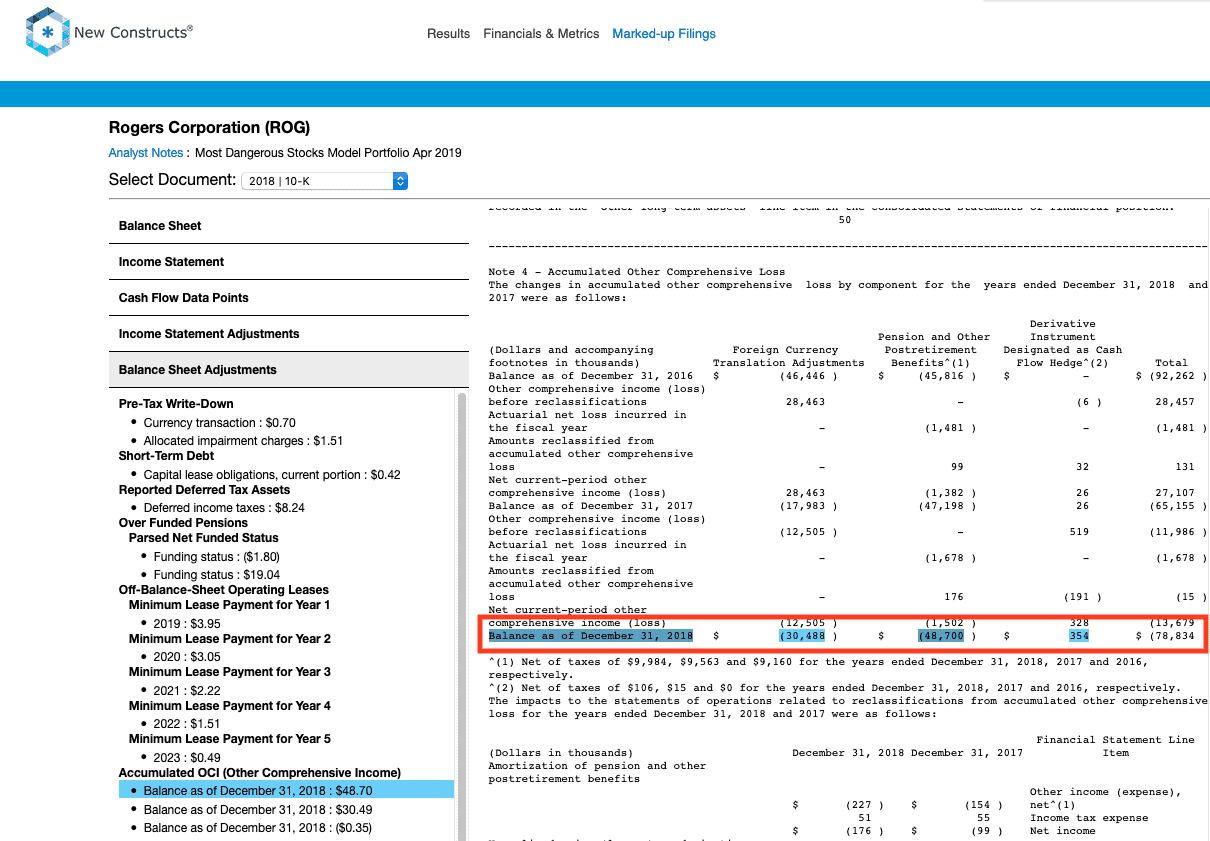The width and height of the screenshot is (1210, 841).
Task: Click the Minimum Lease Payment for Year 5 heading
Action: 230,739
